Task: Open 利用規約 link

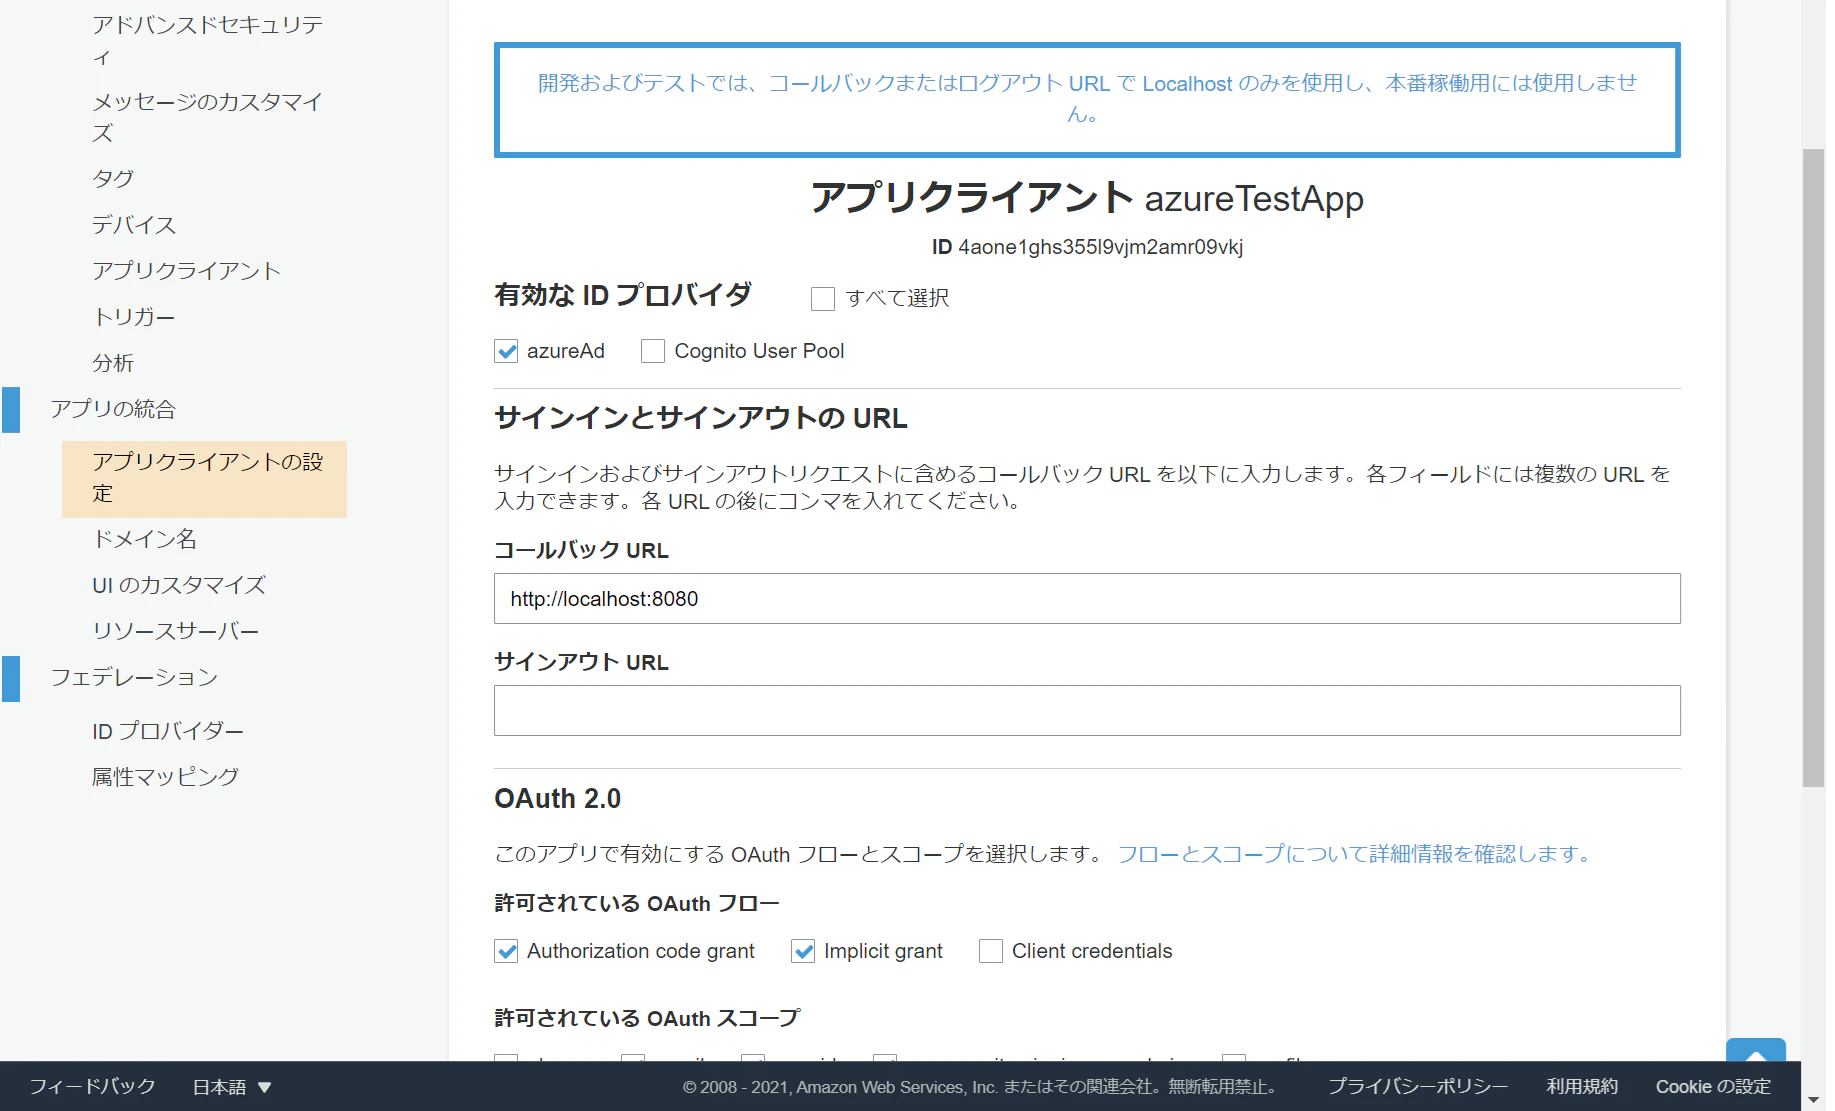Action: [1582, 1087]
